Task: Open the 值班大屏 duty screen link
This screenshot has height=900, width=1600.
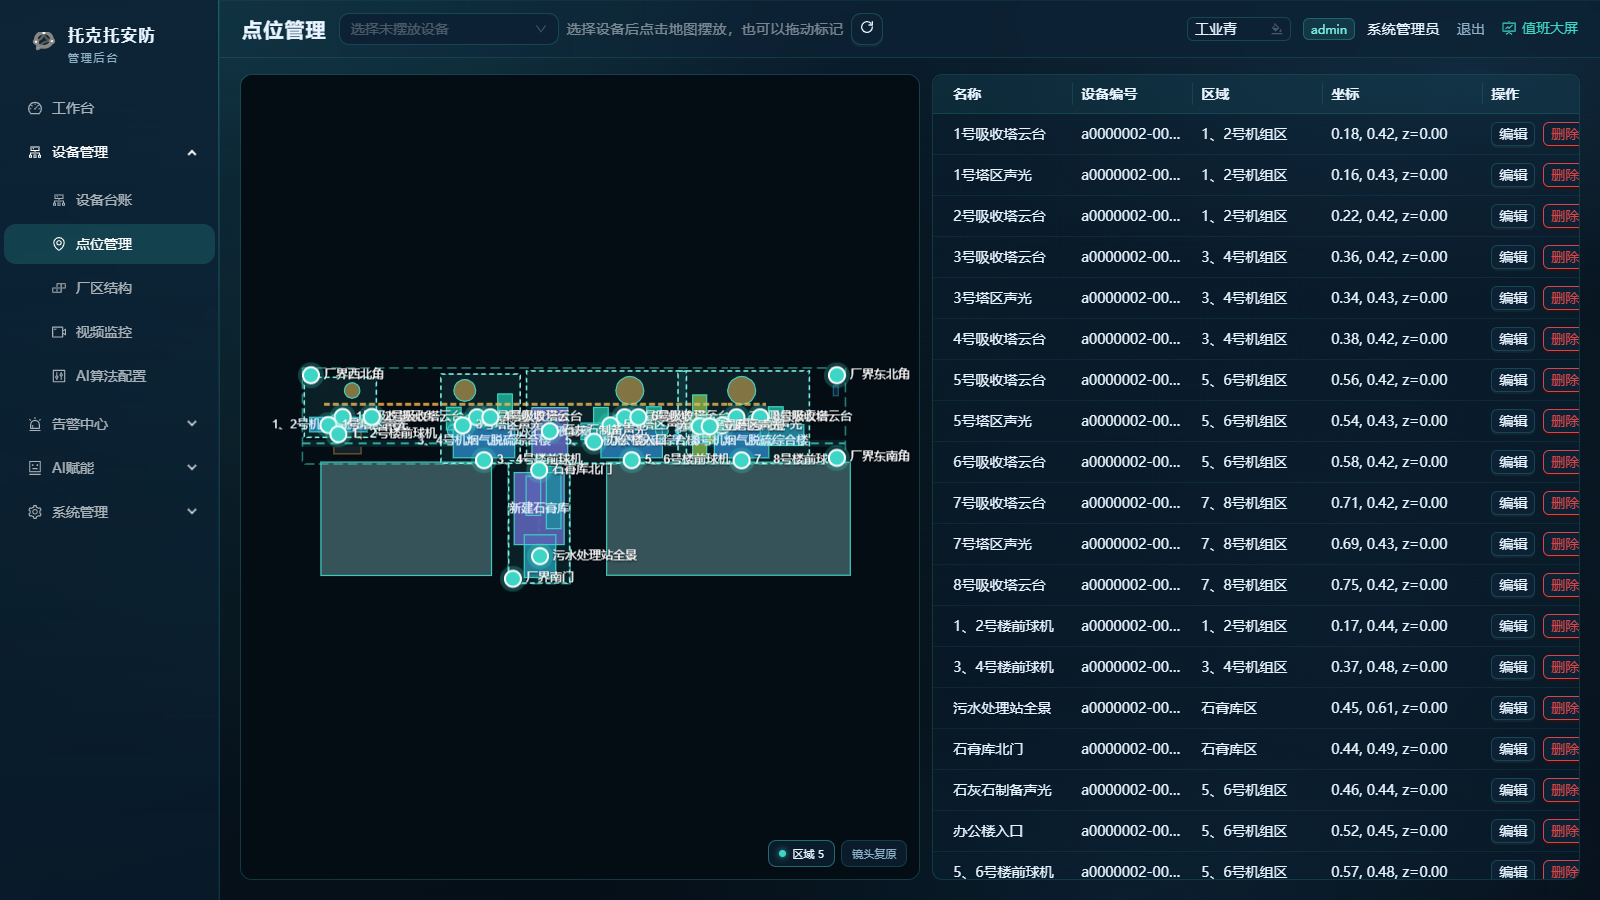Action: (1540, 28)
